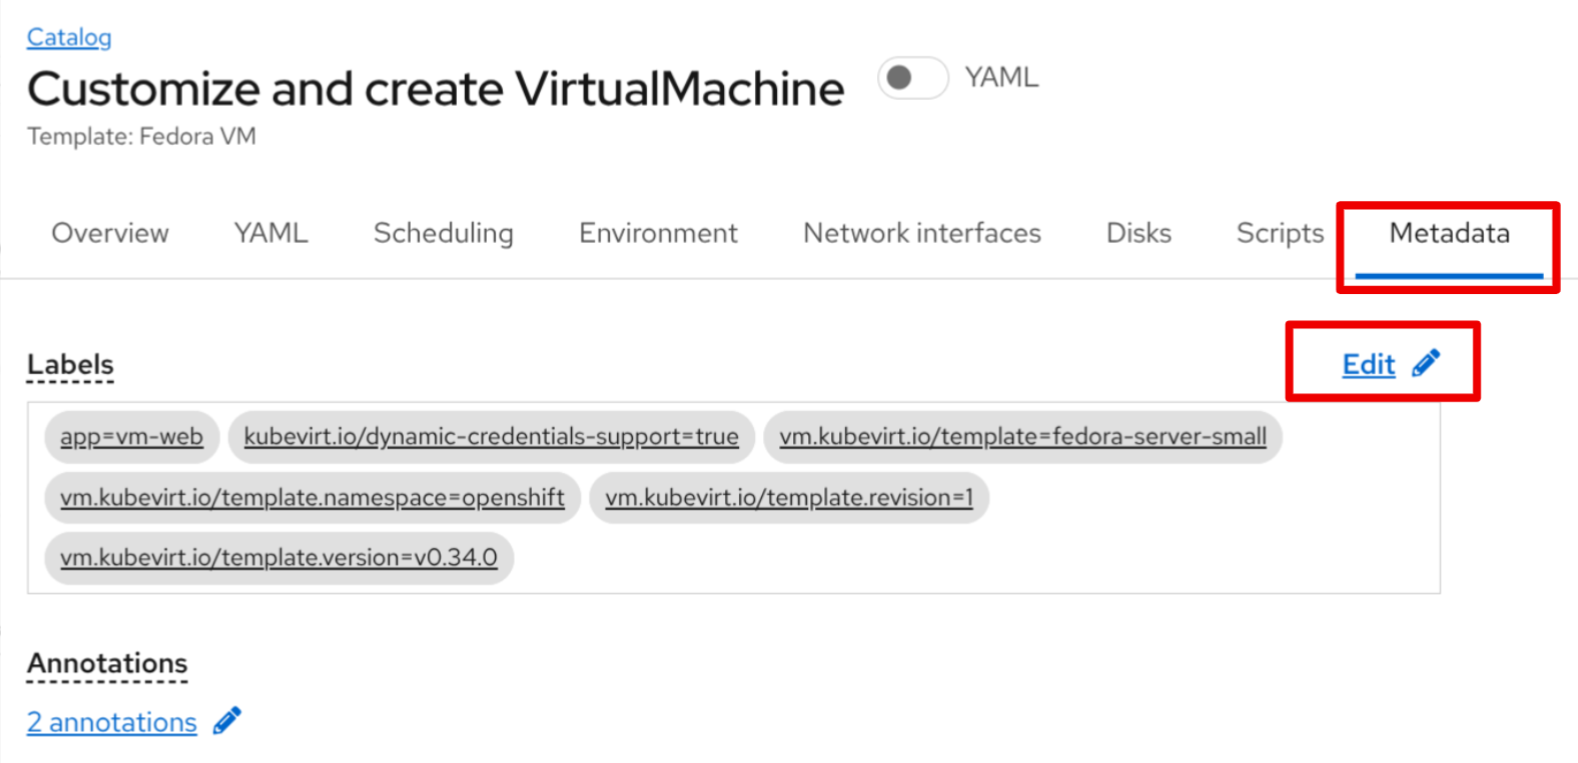Toggle the YAML switch on
The width and height of the screenshot is (1578, 763).
[x=911, y=78]
